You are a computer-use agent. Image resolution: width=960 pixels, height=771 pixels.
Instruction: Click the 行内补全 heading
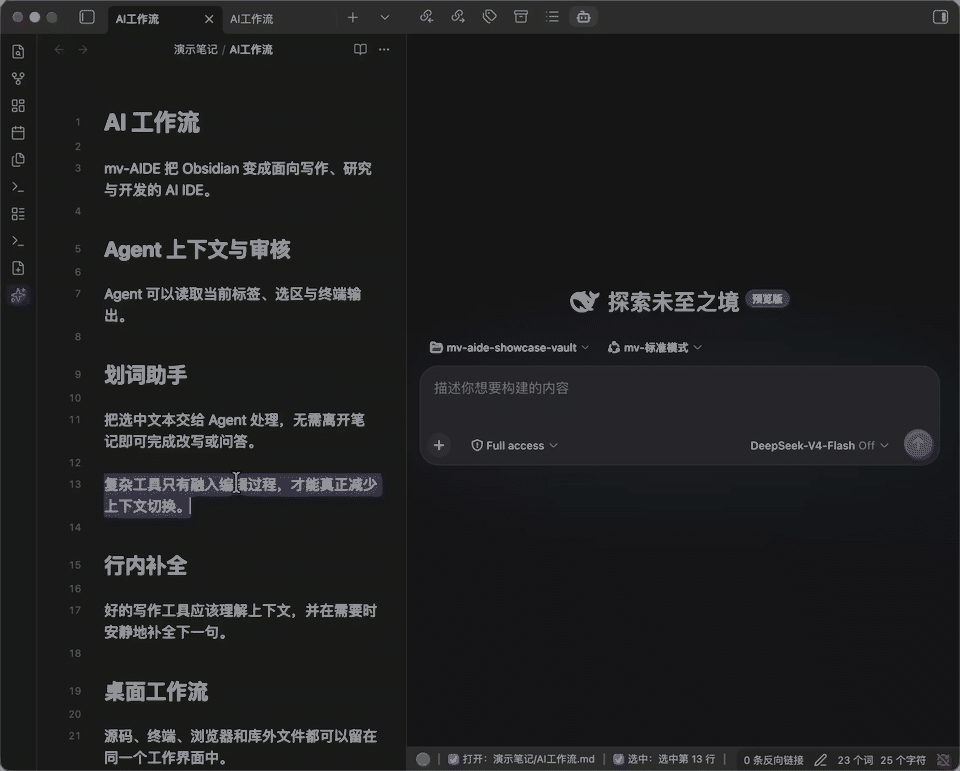(145, 565)
